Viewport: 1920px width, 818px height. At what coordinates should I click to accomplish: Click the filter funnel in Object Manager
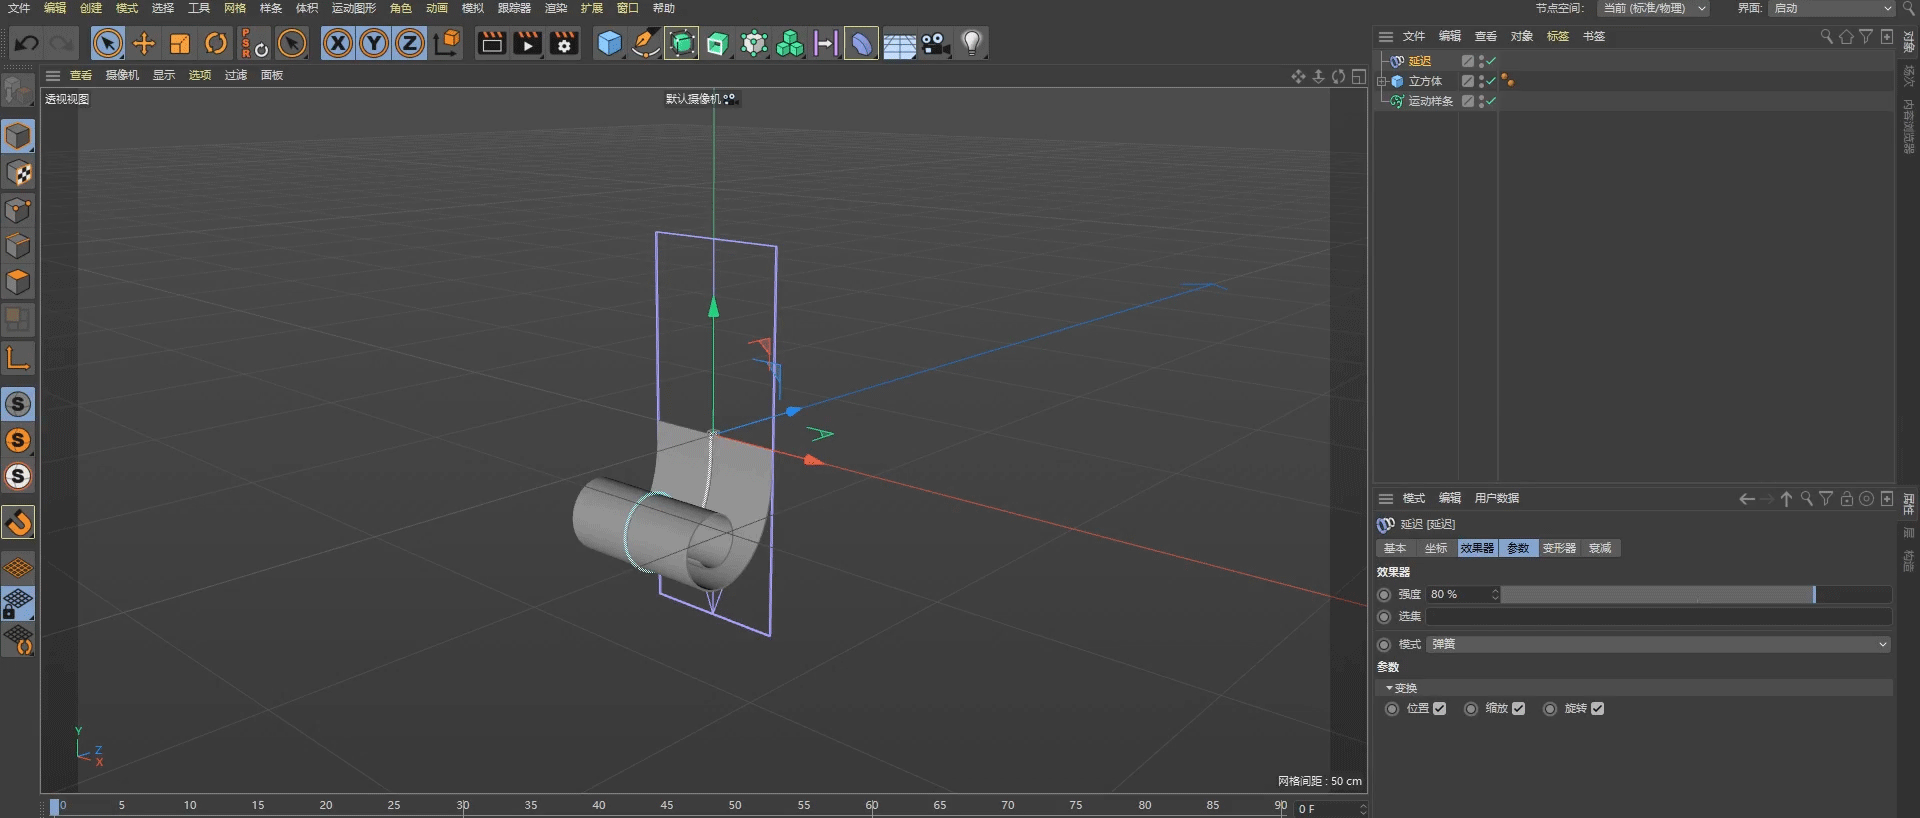1866,36
